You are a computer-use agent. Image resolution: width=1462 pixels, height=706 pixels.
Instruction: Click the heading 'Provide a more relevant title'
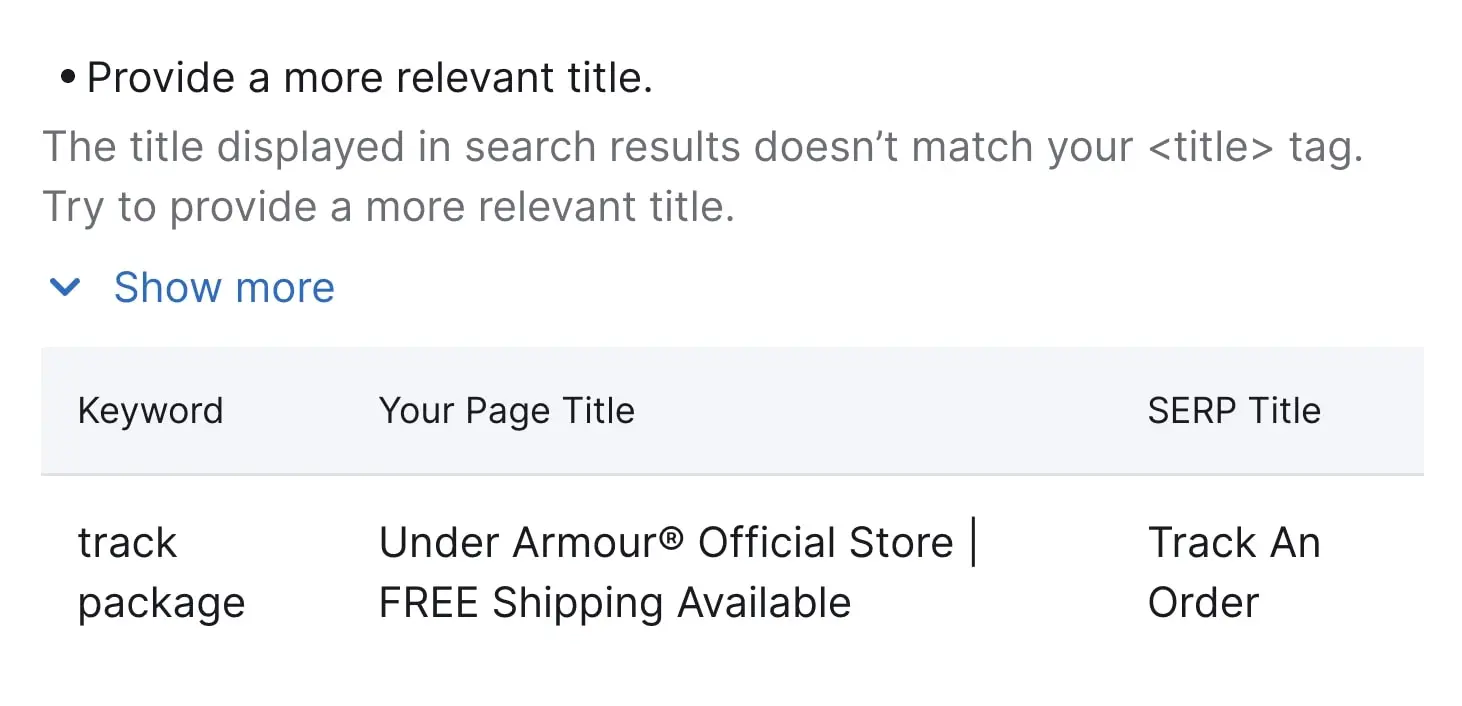[370, 76]
